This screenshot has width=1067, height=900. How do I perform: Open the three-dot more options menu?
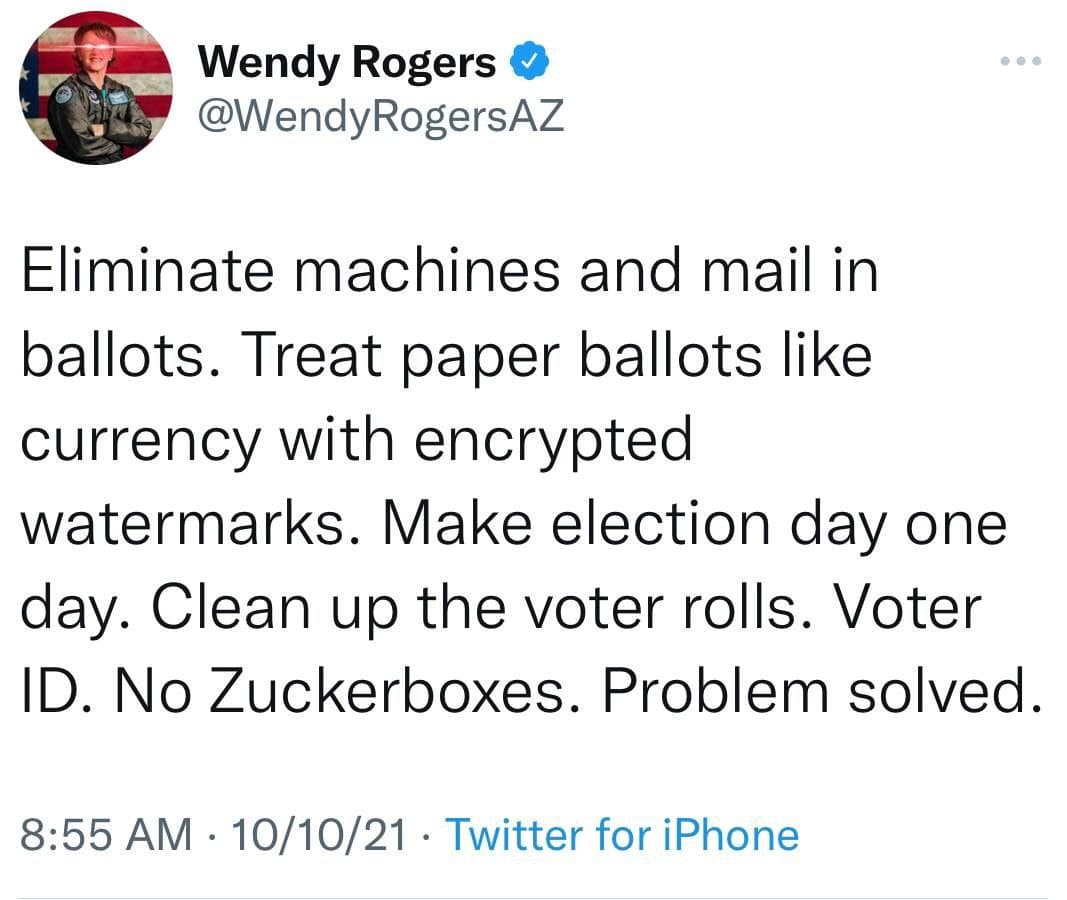coord(1021,62)
